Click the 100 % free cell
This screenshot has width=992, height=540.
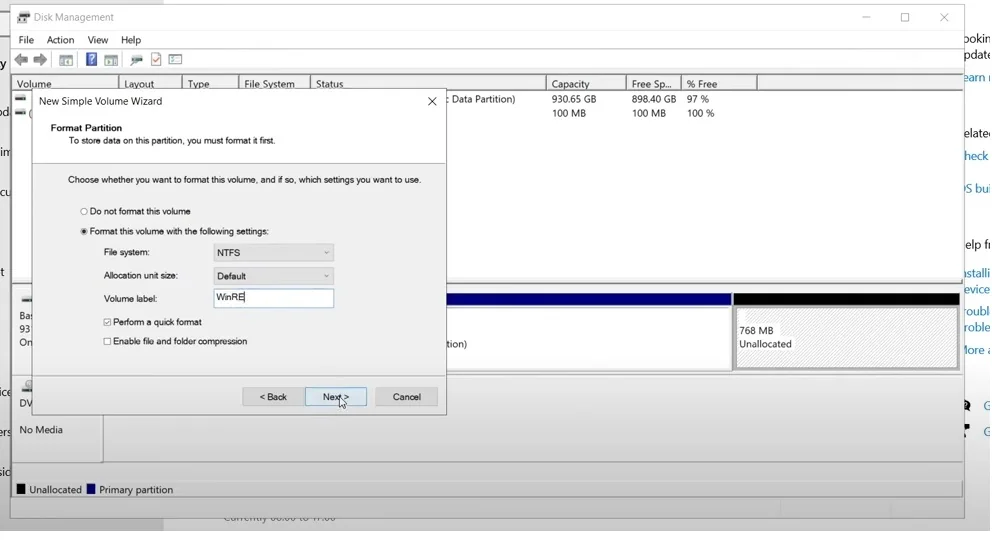pyautogui.click(x=700, y=113)
